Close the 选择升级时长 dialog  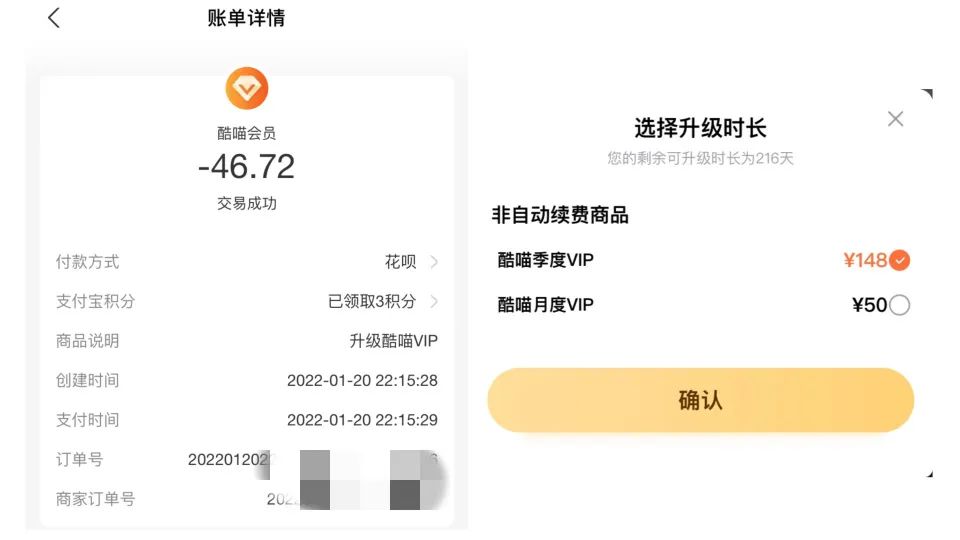coord(895,119)
